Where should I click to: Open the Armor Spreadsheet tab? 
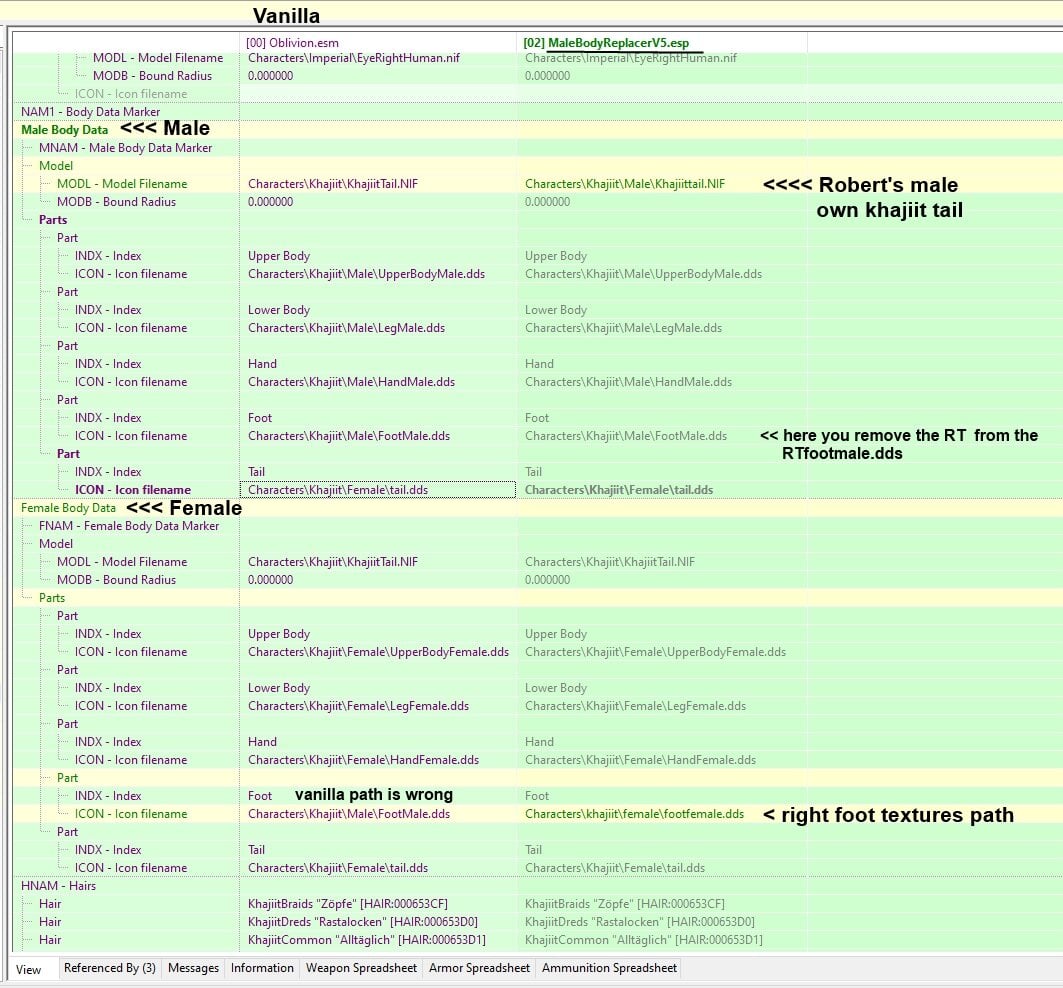[479, 968]
